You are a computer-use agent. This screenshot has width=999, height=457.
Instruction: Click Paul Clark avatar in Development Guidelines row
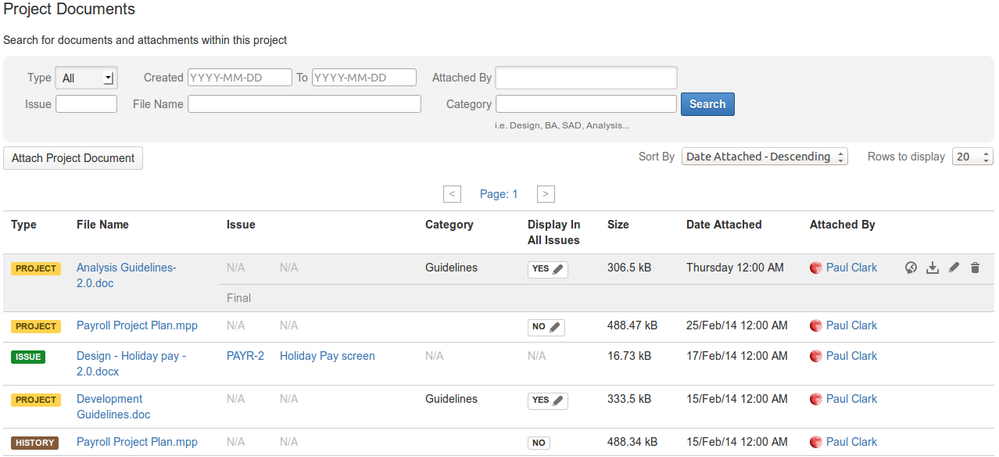816,400
